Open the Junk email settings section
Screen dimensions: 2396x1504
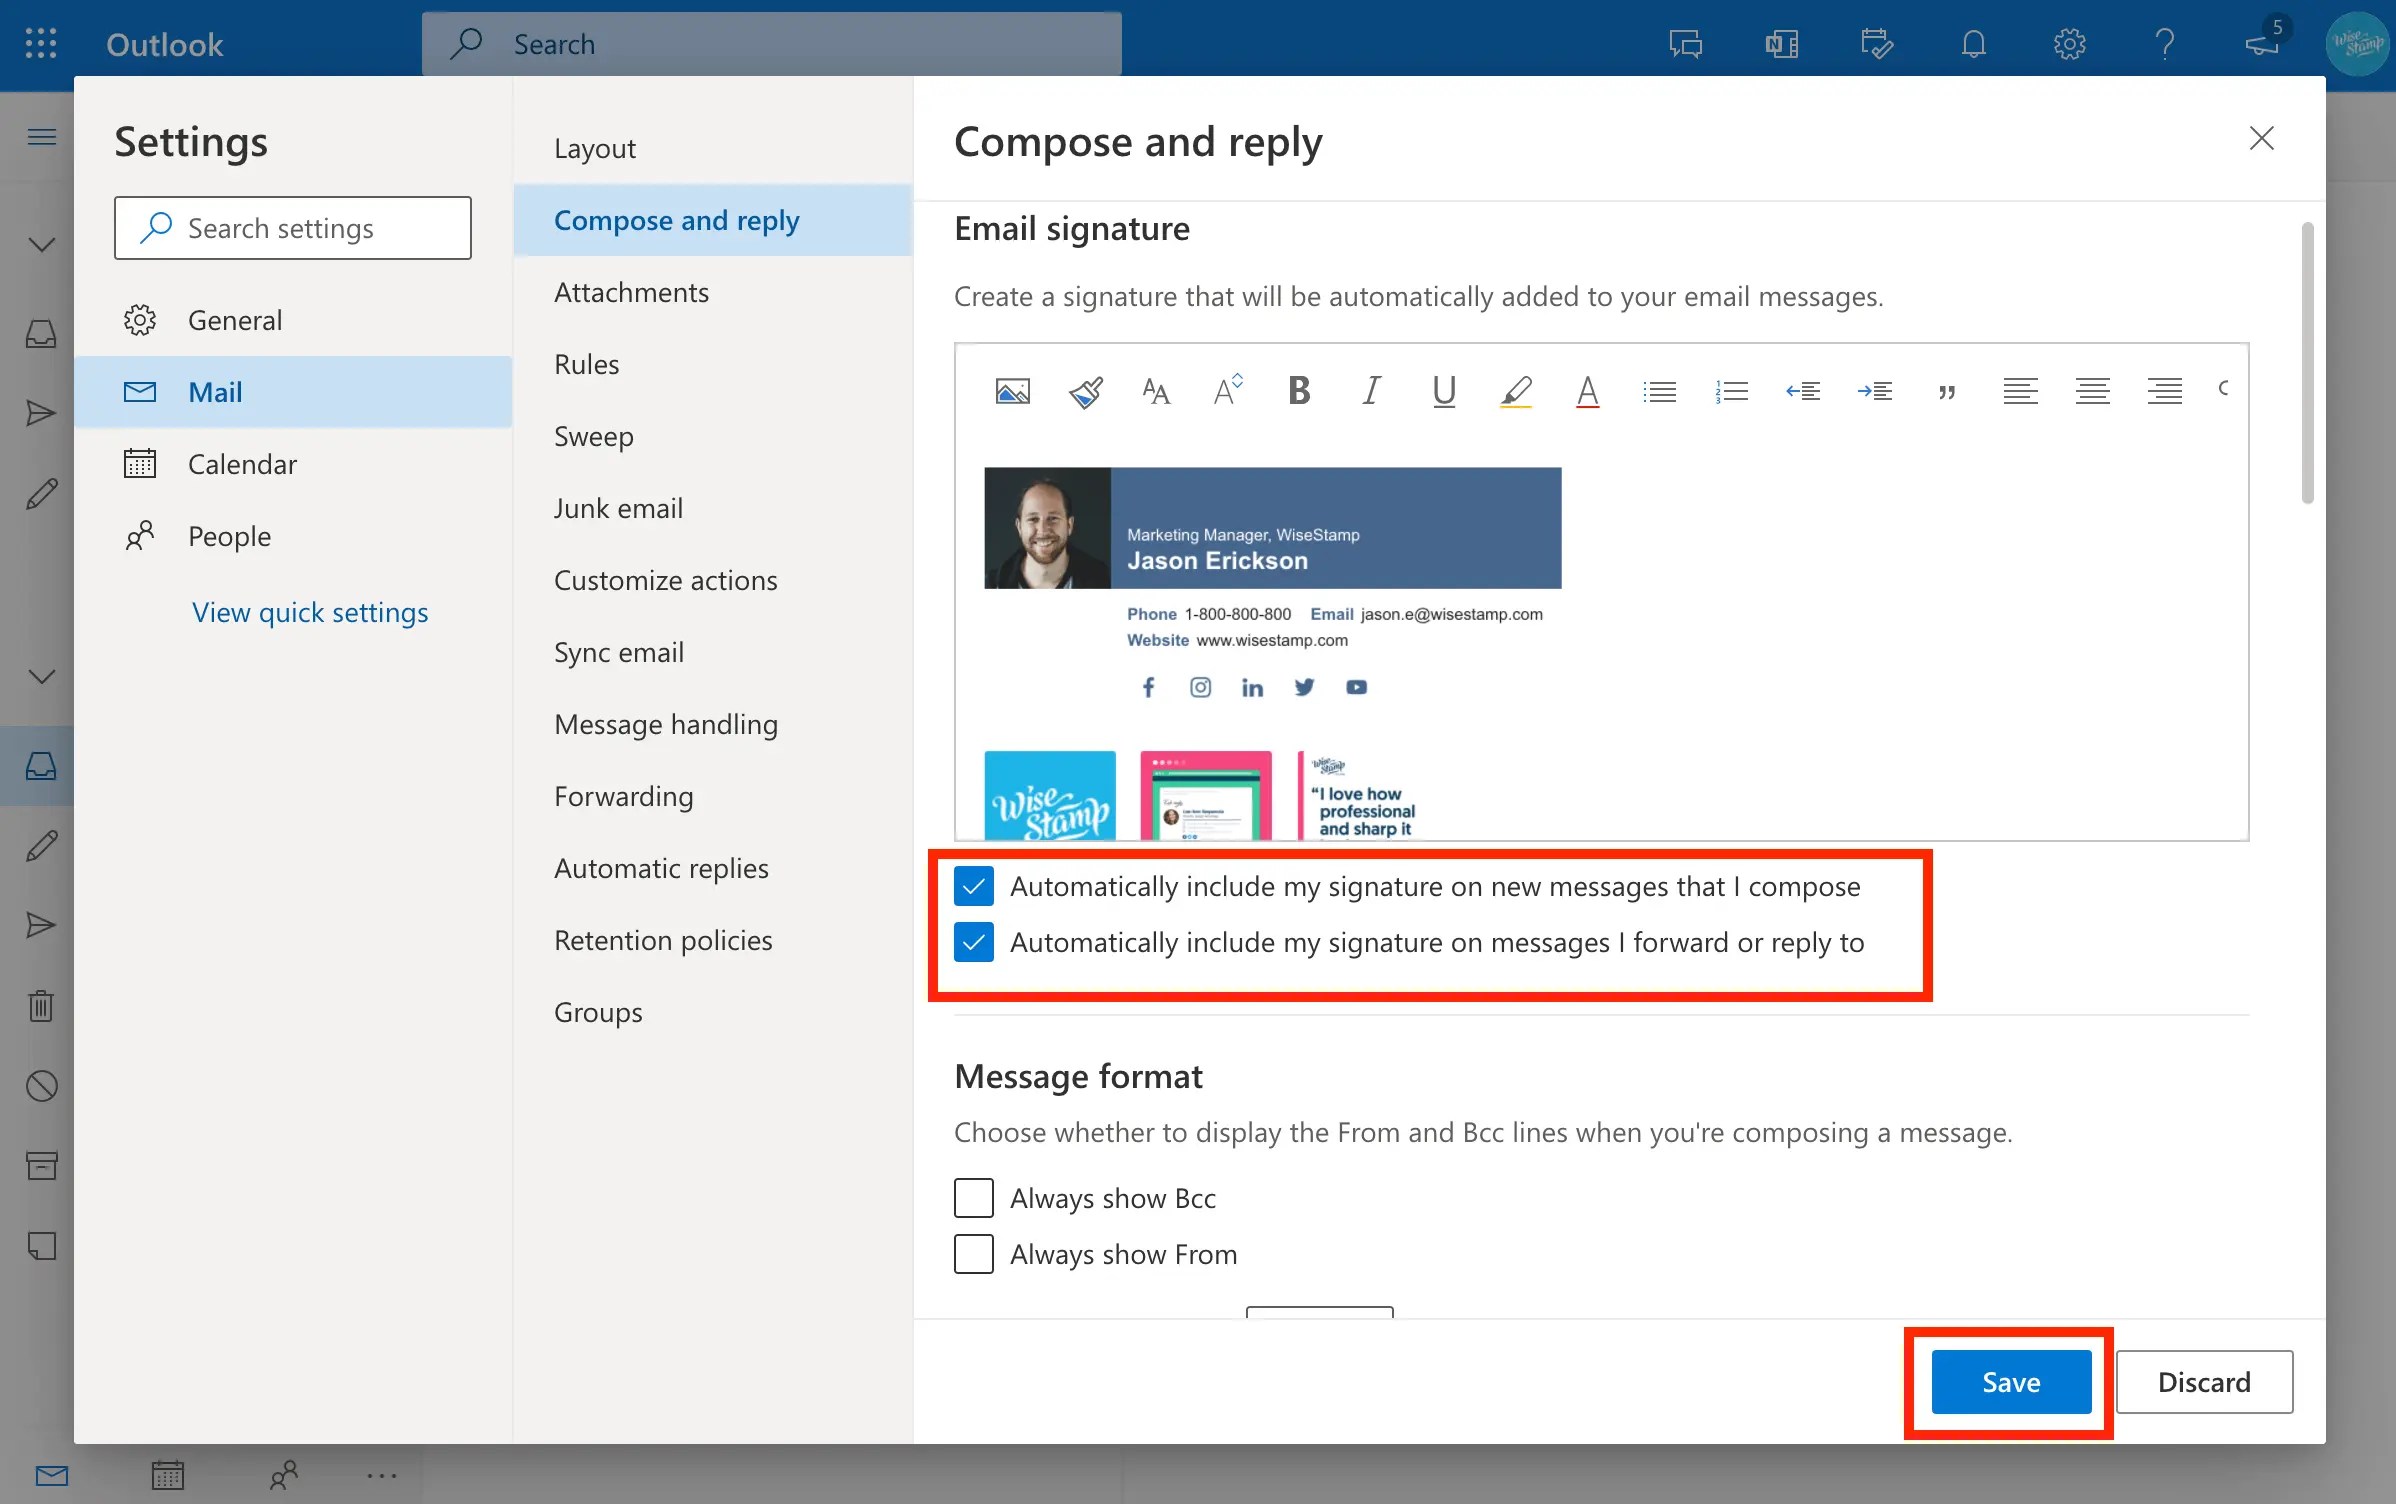point(618,508)
